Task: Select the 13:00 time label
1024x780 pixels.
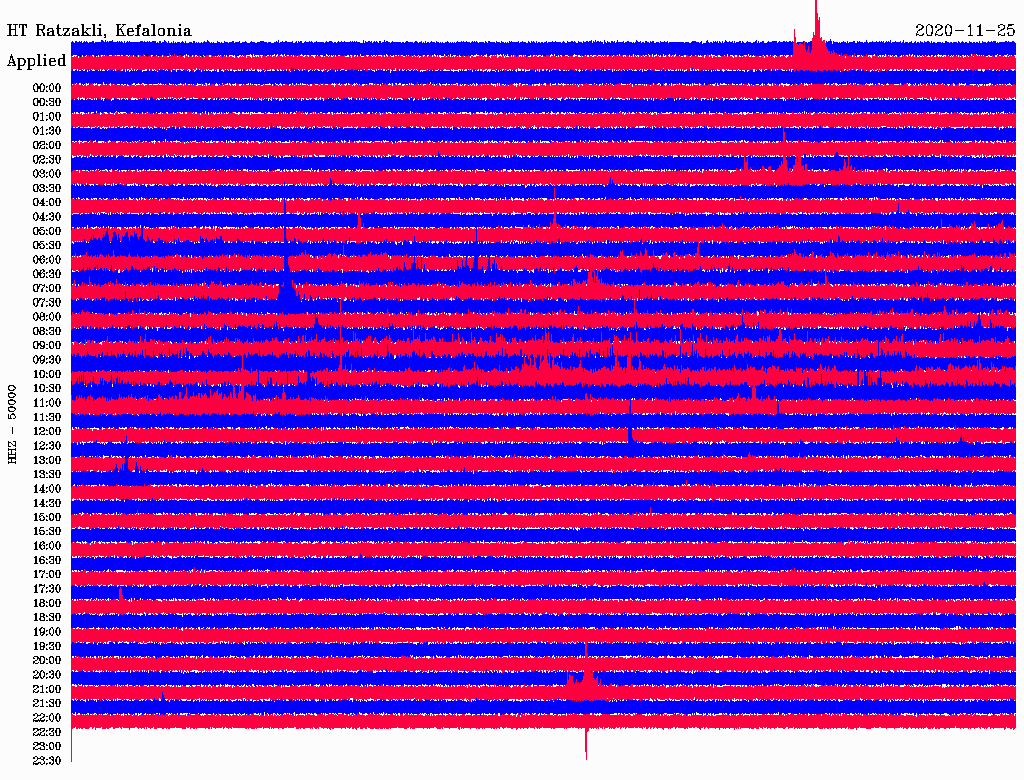Action: [x=47, y=461]
